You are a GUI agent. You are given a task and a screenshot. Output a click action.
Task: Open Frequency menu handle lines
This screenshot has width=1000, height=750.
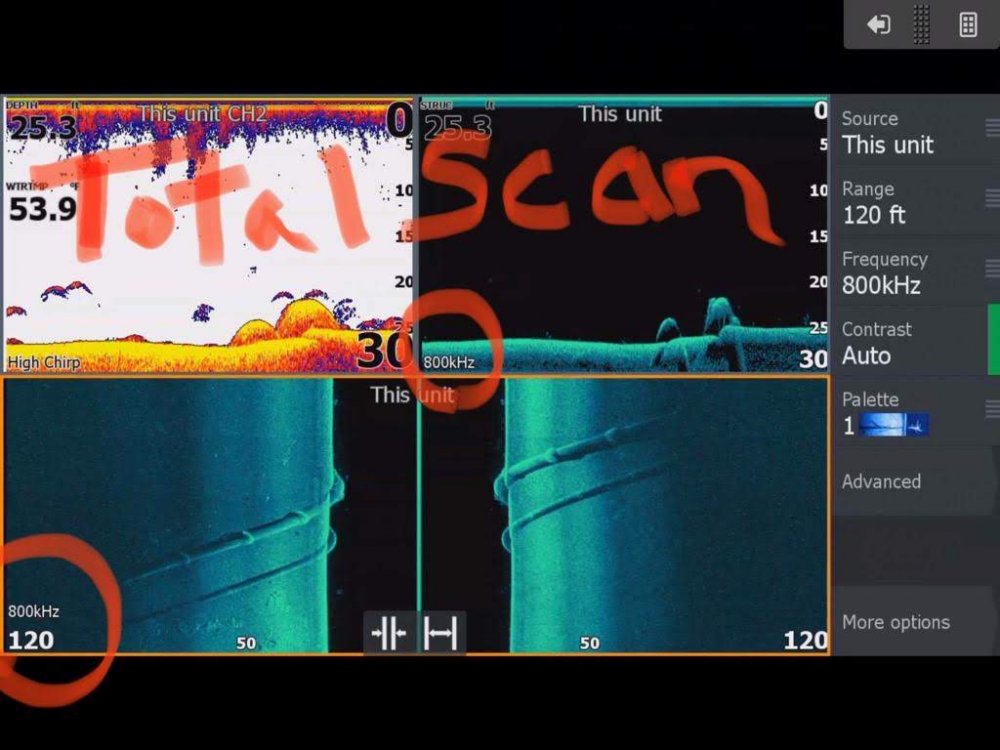pyautogui.click(x=991, y=268)
